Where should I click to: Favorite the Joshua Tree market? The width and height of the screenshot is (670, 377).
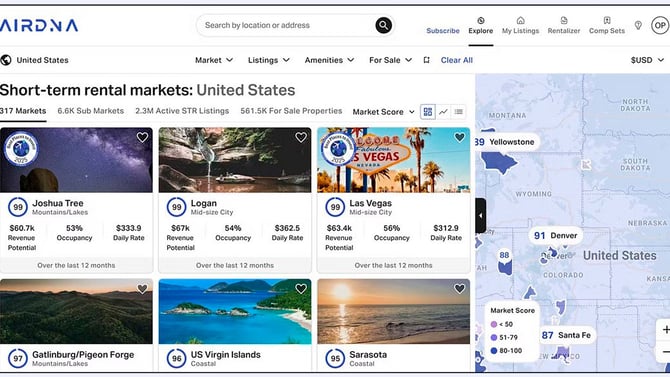[x=142, y=137]
